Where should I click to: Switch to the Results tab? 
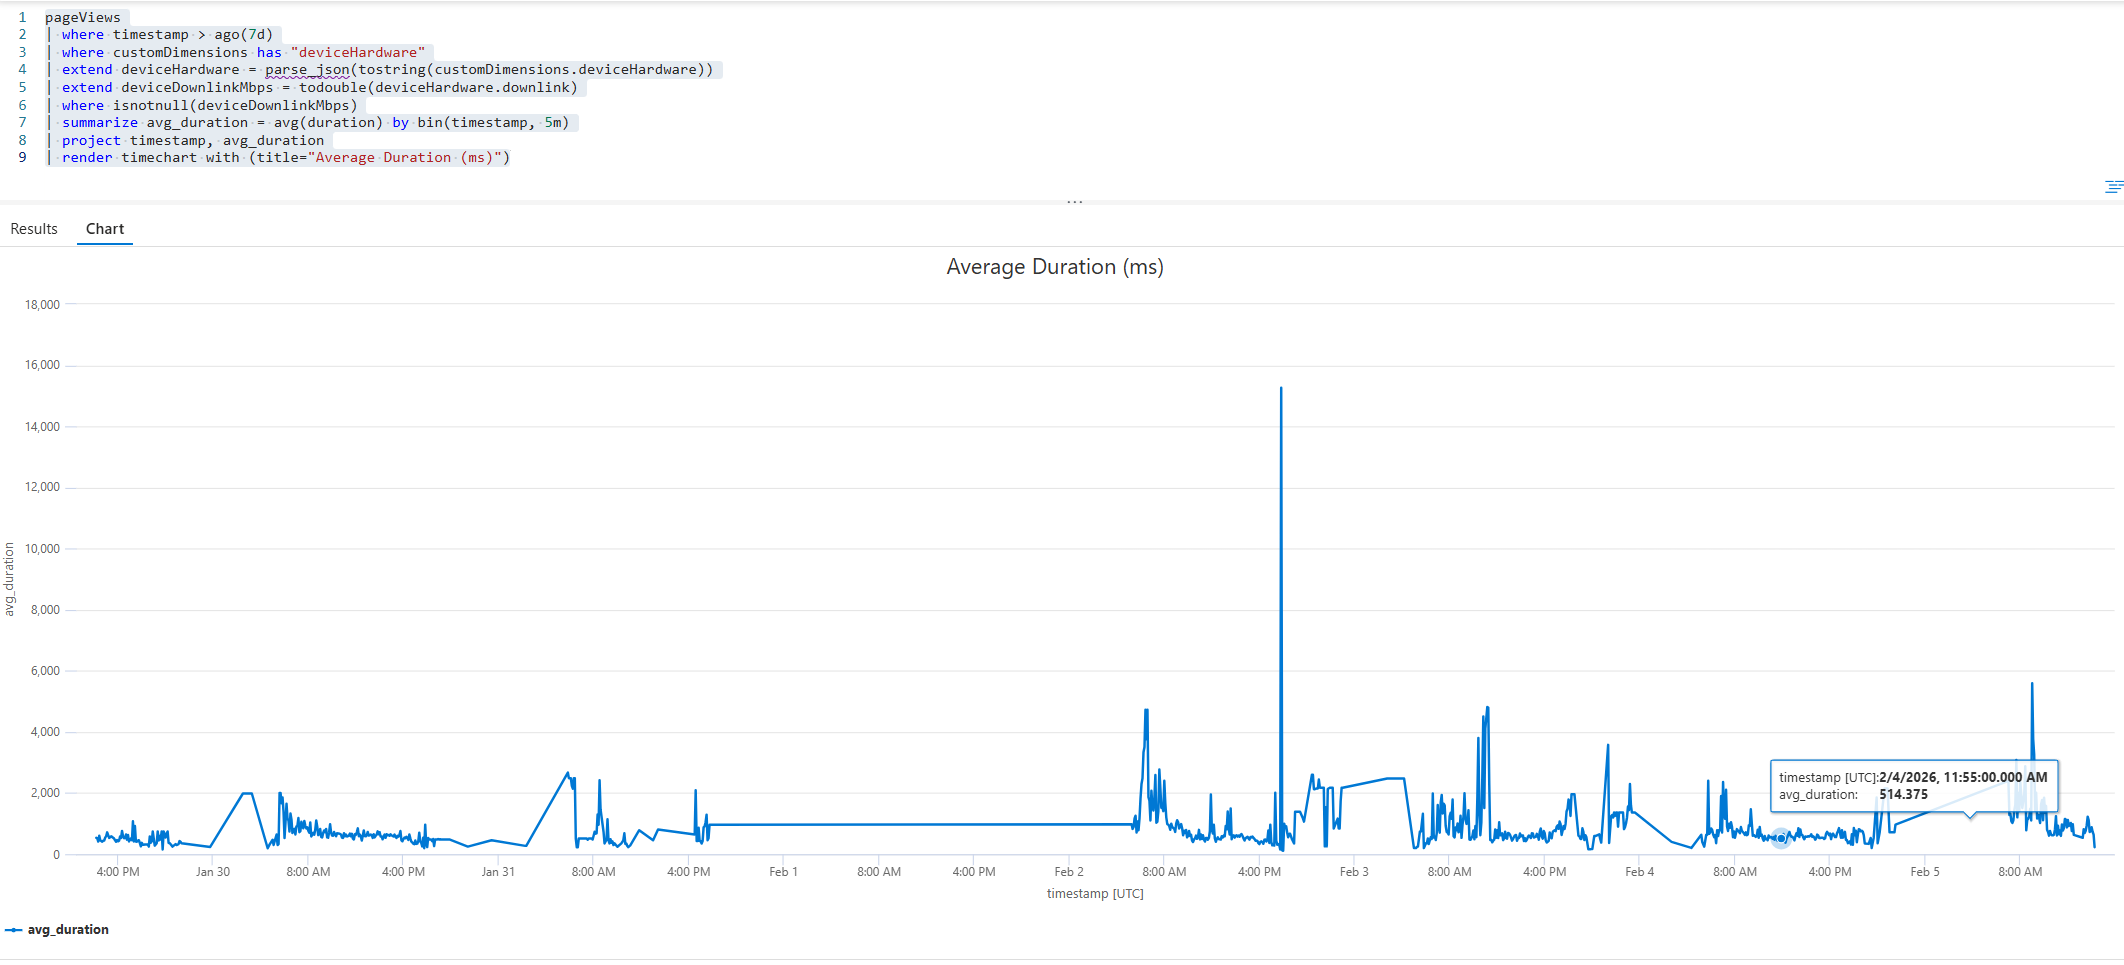34,229
